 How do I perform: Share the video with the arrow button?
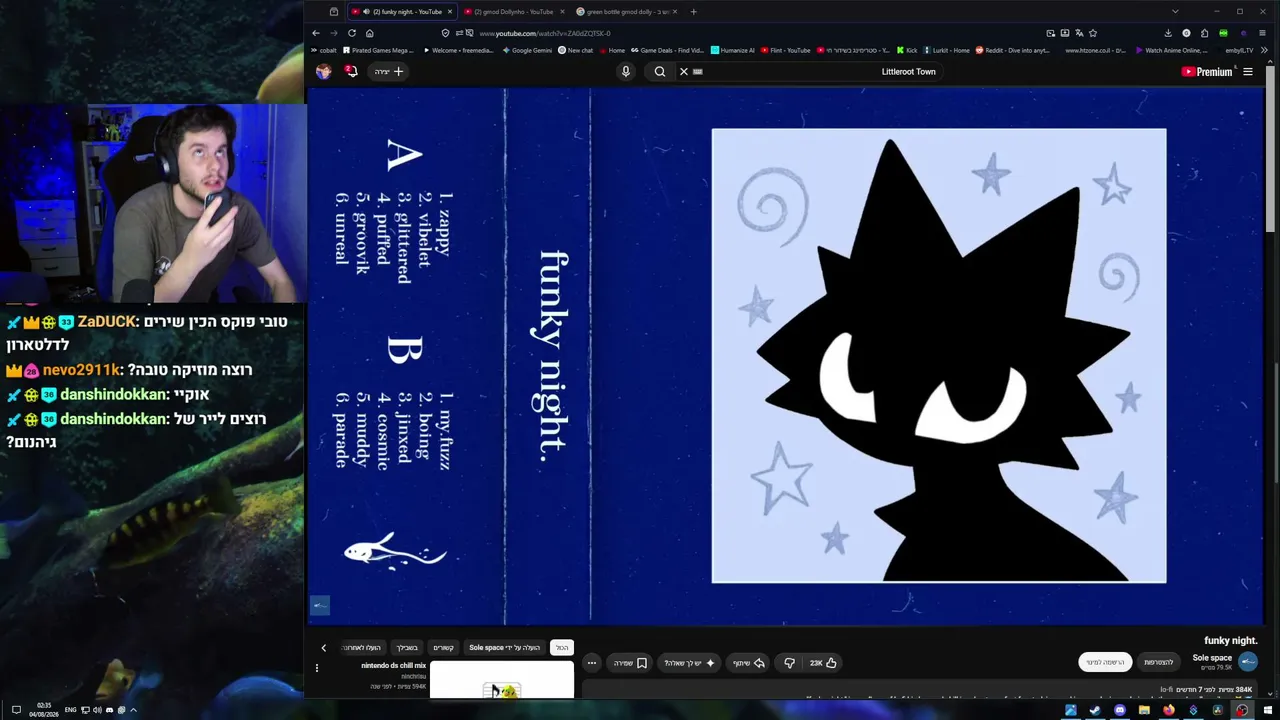pos(749,663)
